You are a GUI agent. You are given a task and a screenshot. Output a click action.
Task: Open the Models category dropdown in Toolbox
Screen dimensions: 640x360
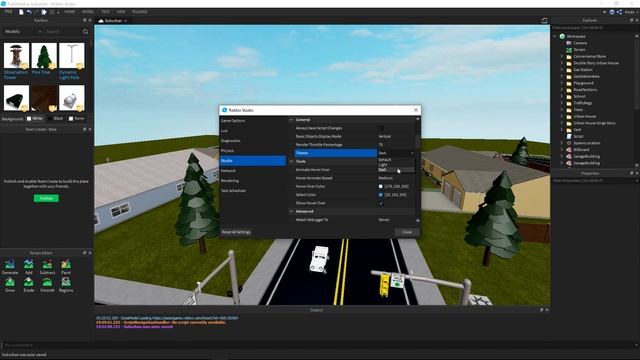pyautogui.click(x=23, y=31)
